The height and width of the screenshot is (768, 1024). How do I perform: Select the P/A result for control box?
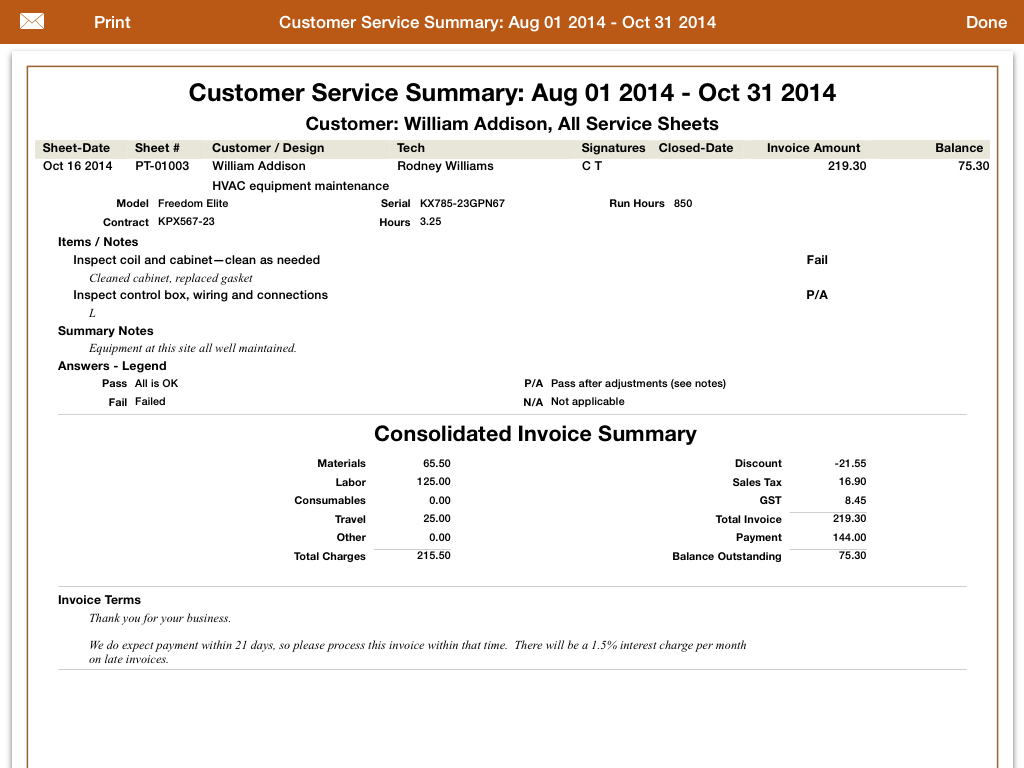pyautogui.click(x=817, y=295)
